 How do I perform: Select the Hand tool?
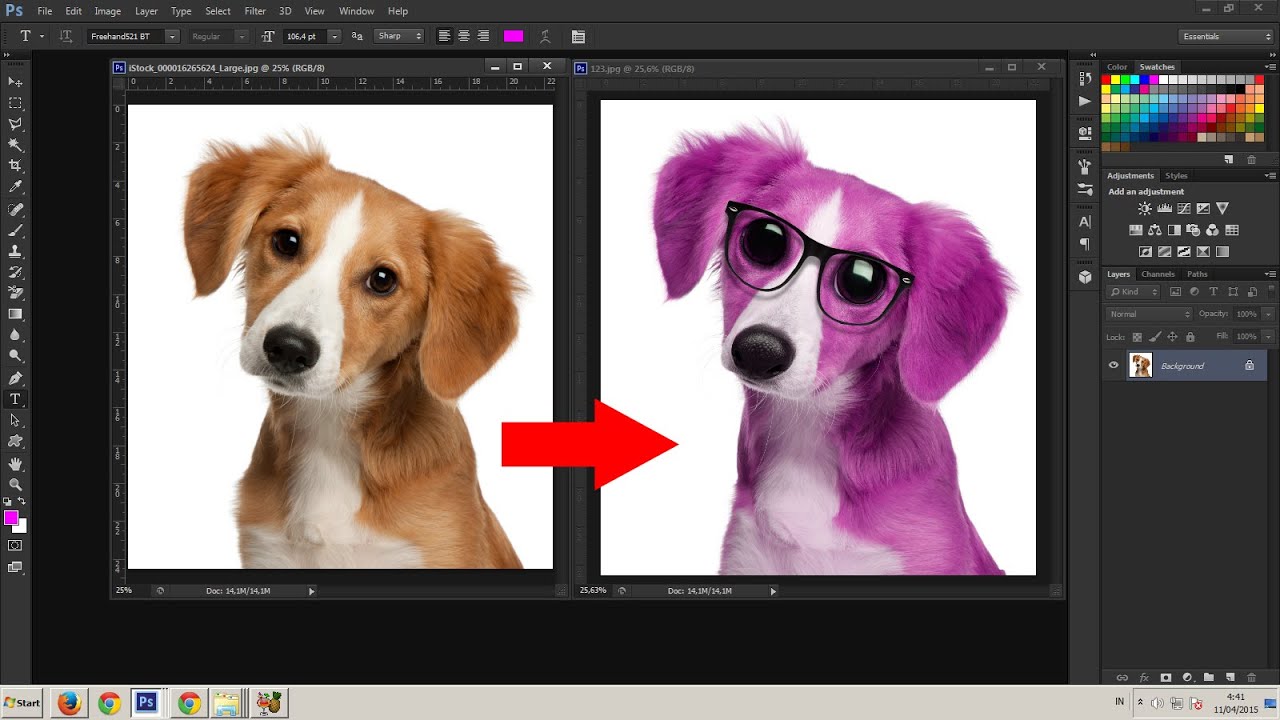pyautogui.click(x=15, y=464)
